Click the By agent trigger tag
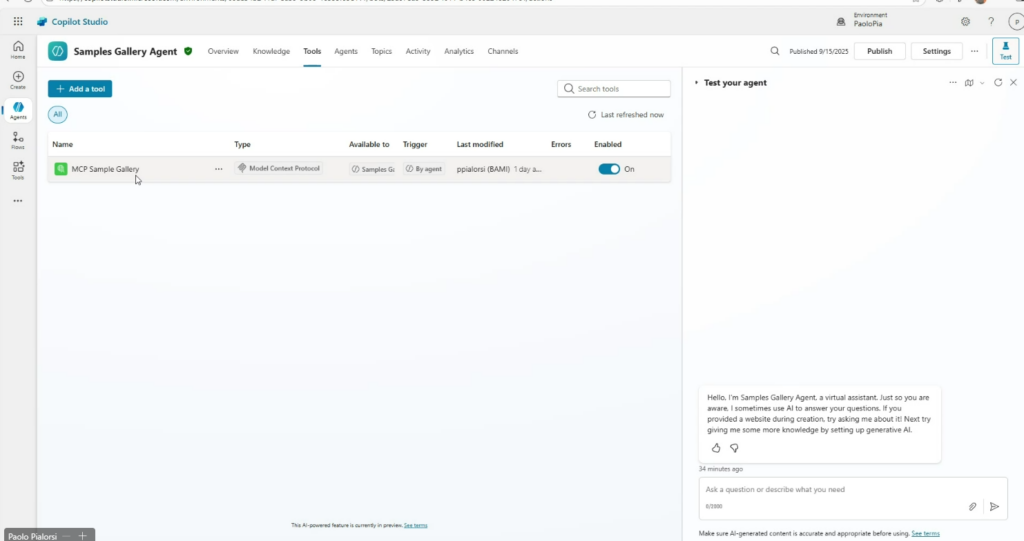The width and height of the screenshot is (1024, 541). pos(424,169)
